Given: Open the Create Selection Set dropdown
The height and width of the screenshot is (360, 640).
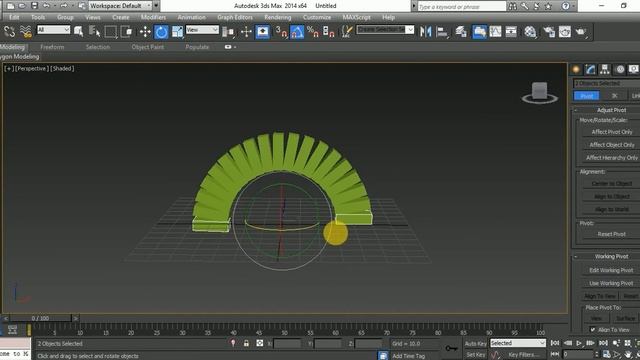Looking at the screenshot, I should click(385, 30).
